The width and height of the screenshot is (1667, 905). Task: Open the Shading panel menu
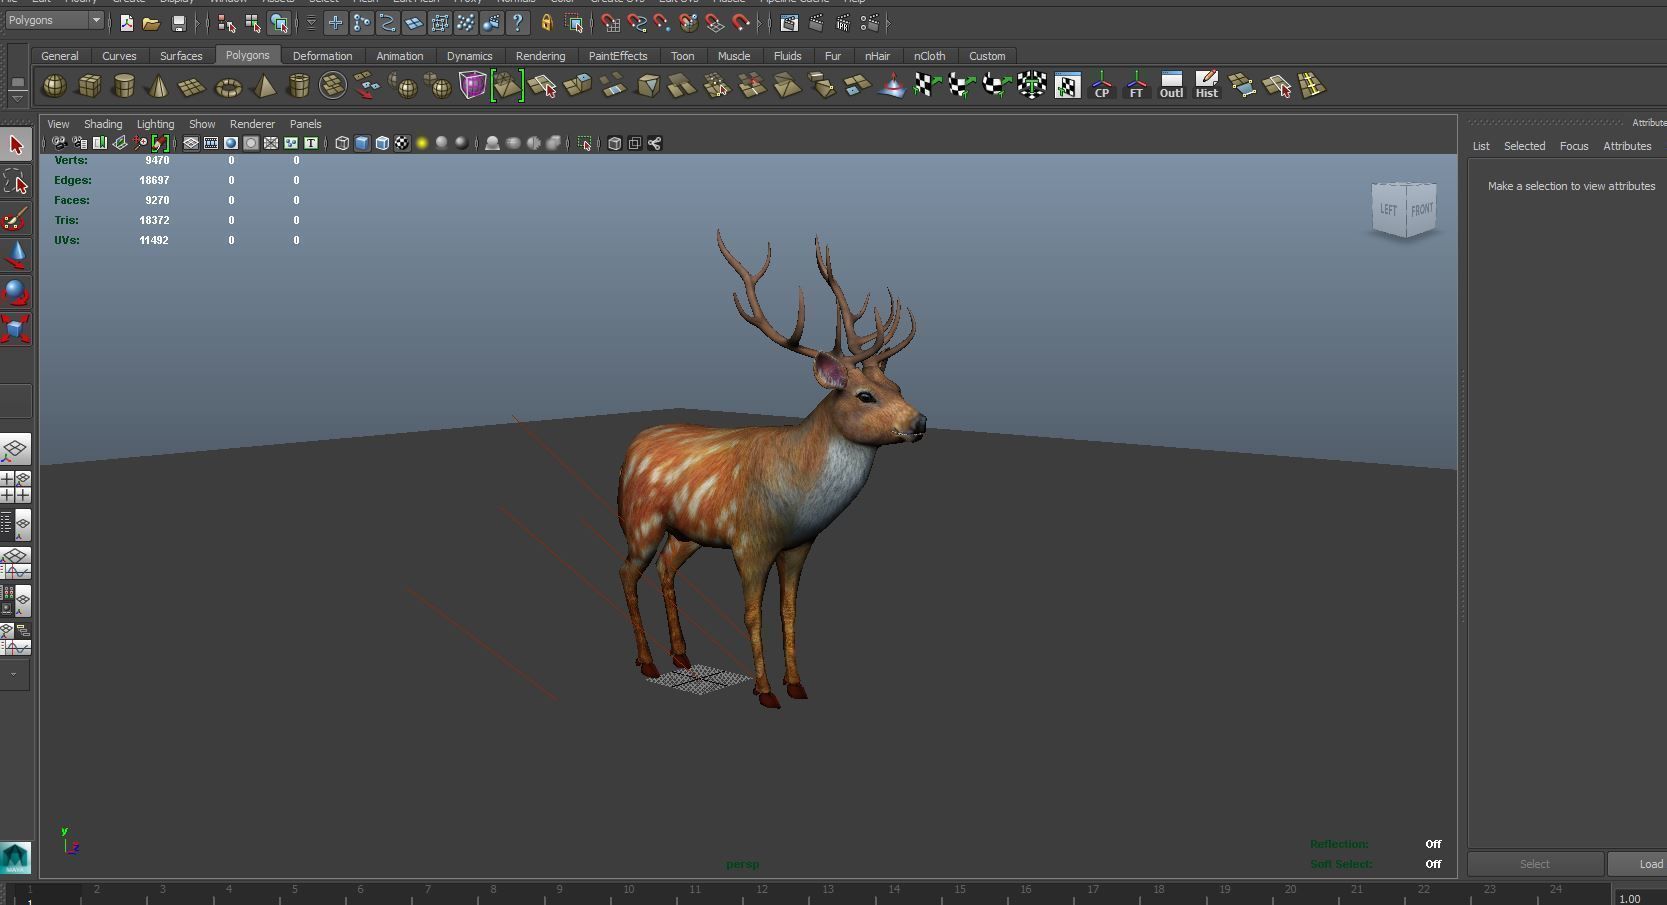pyautogui.click(x=103, y=124)
